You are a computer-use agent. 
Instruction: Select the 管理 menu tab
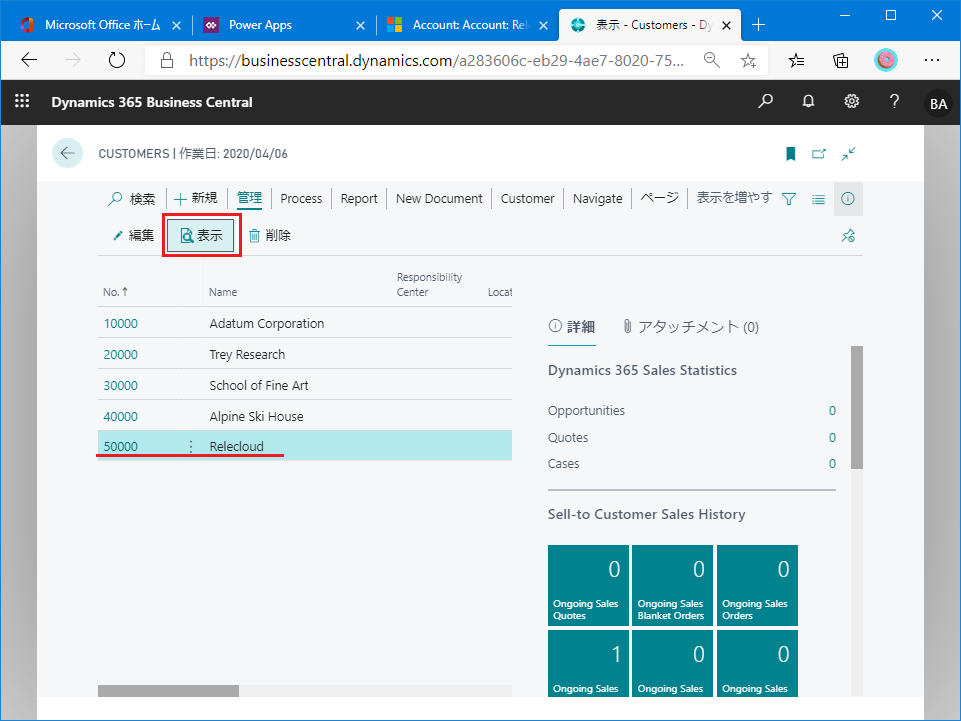[x=249, y=198]
